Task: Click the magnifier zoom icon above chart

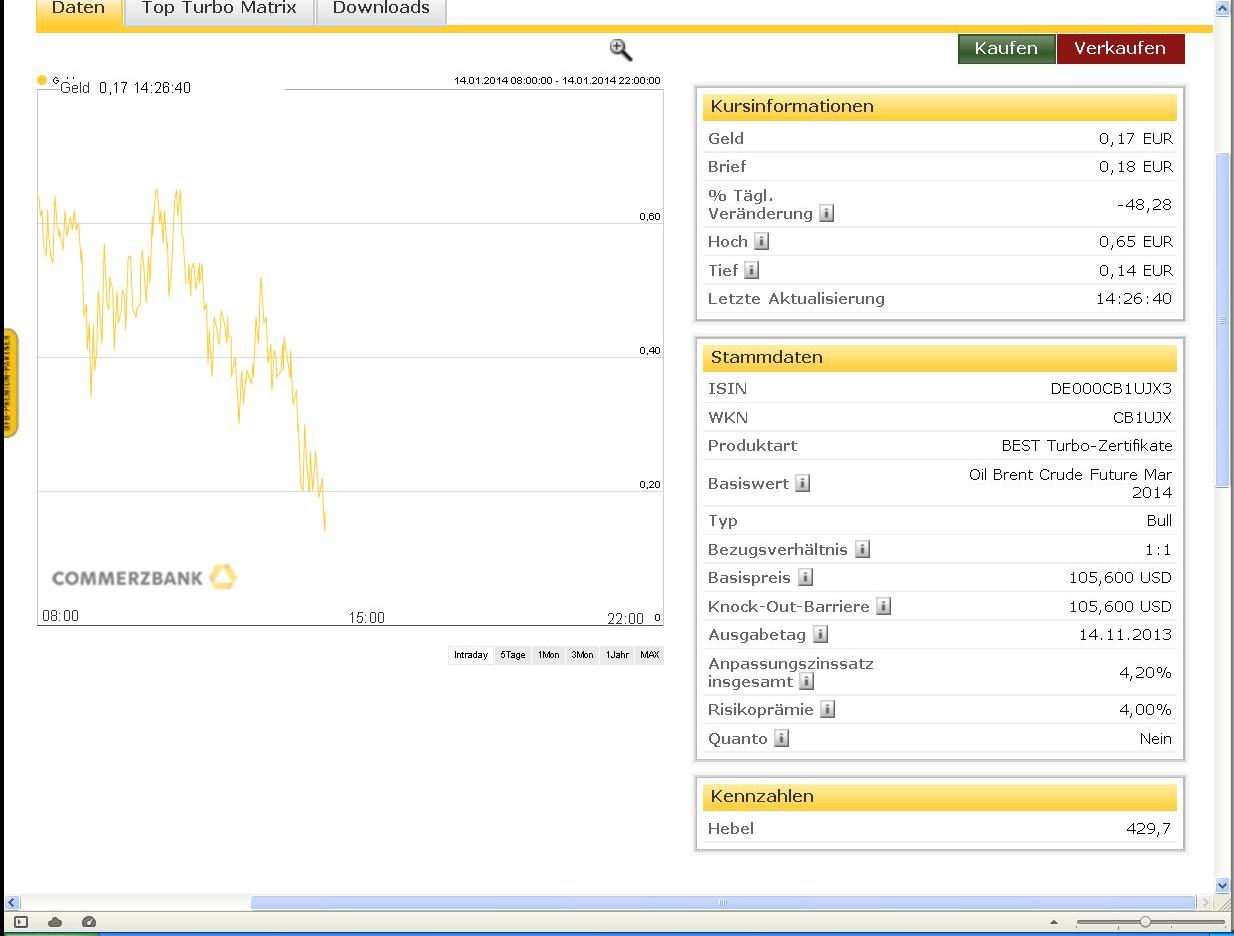Action: (620, 50)
